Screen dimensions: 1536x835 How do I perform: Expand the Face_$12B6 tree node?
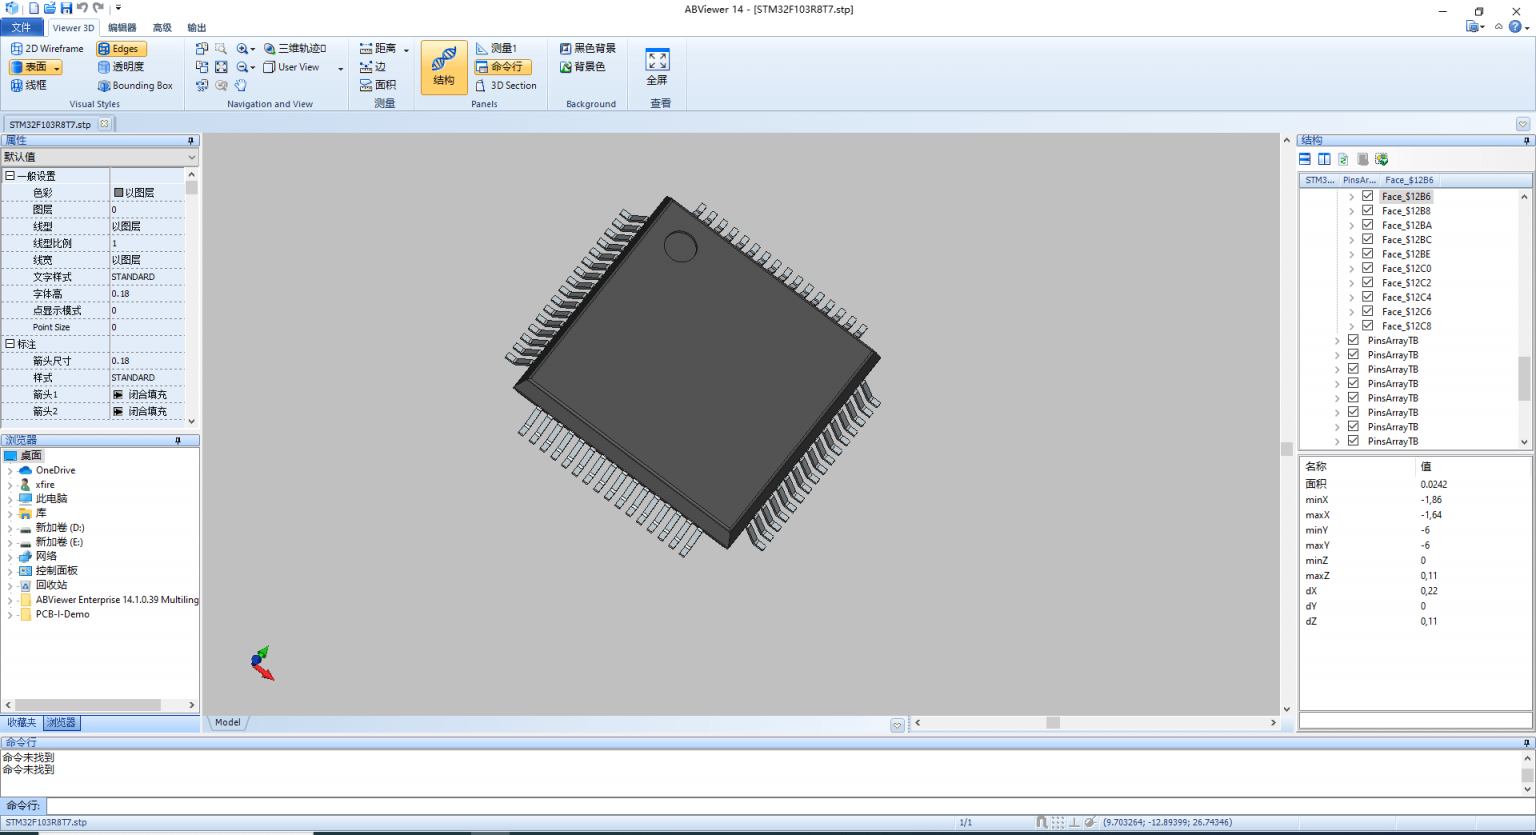(x=1352, y=196)
